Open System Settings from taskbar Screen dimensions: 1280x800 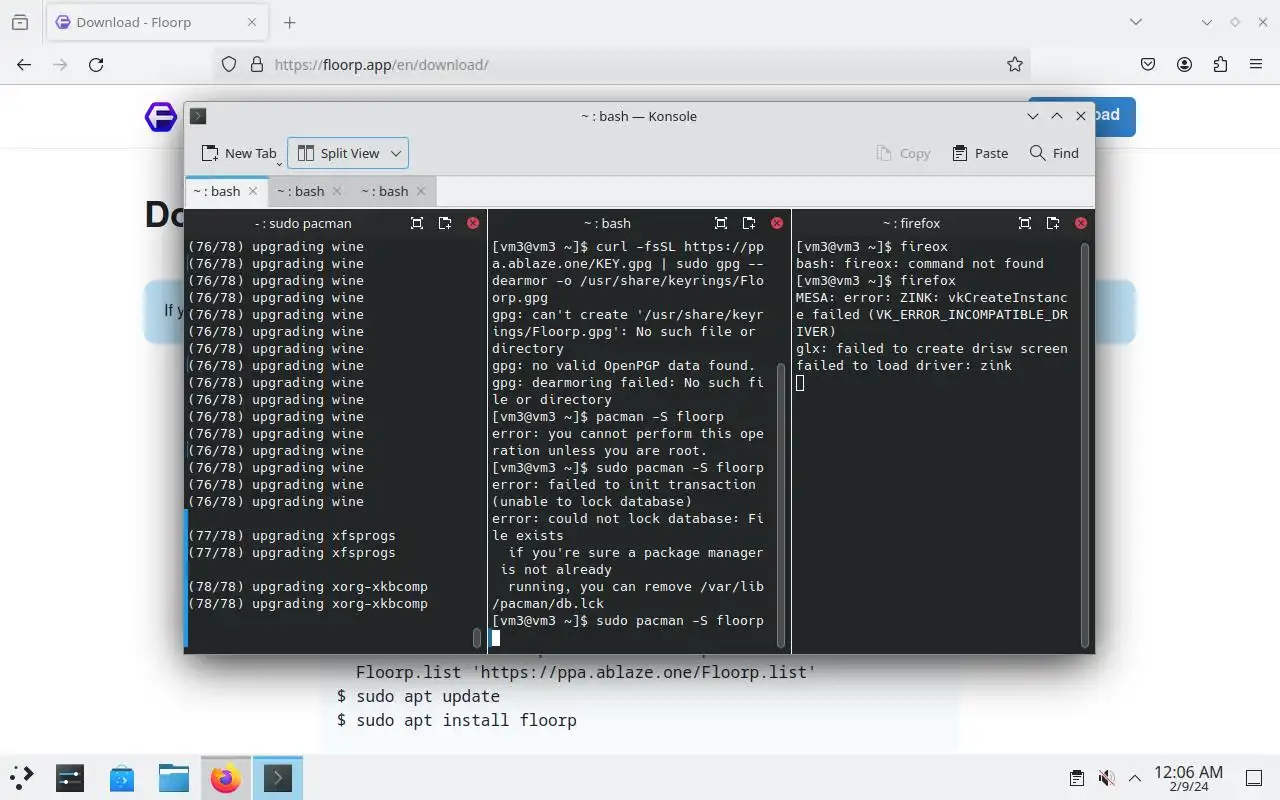point(69,777)
